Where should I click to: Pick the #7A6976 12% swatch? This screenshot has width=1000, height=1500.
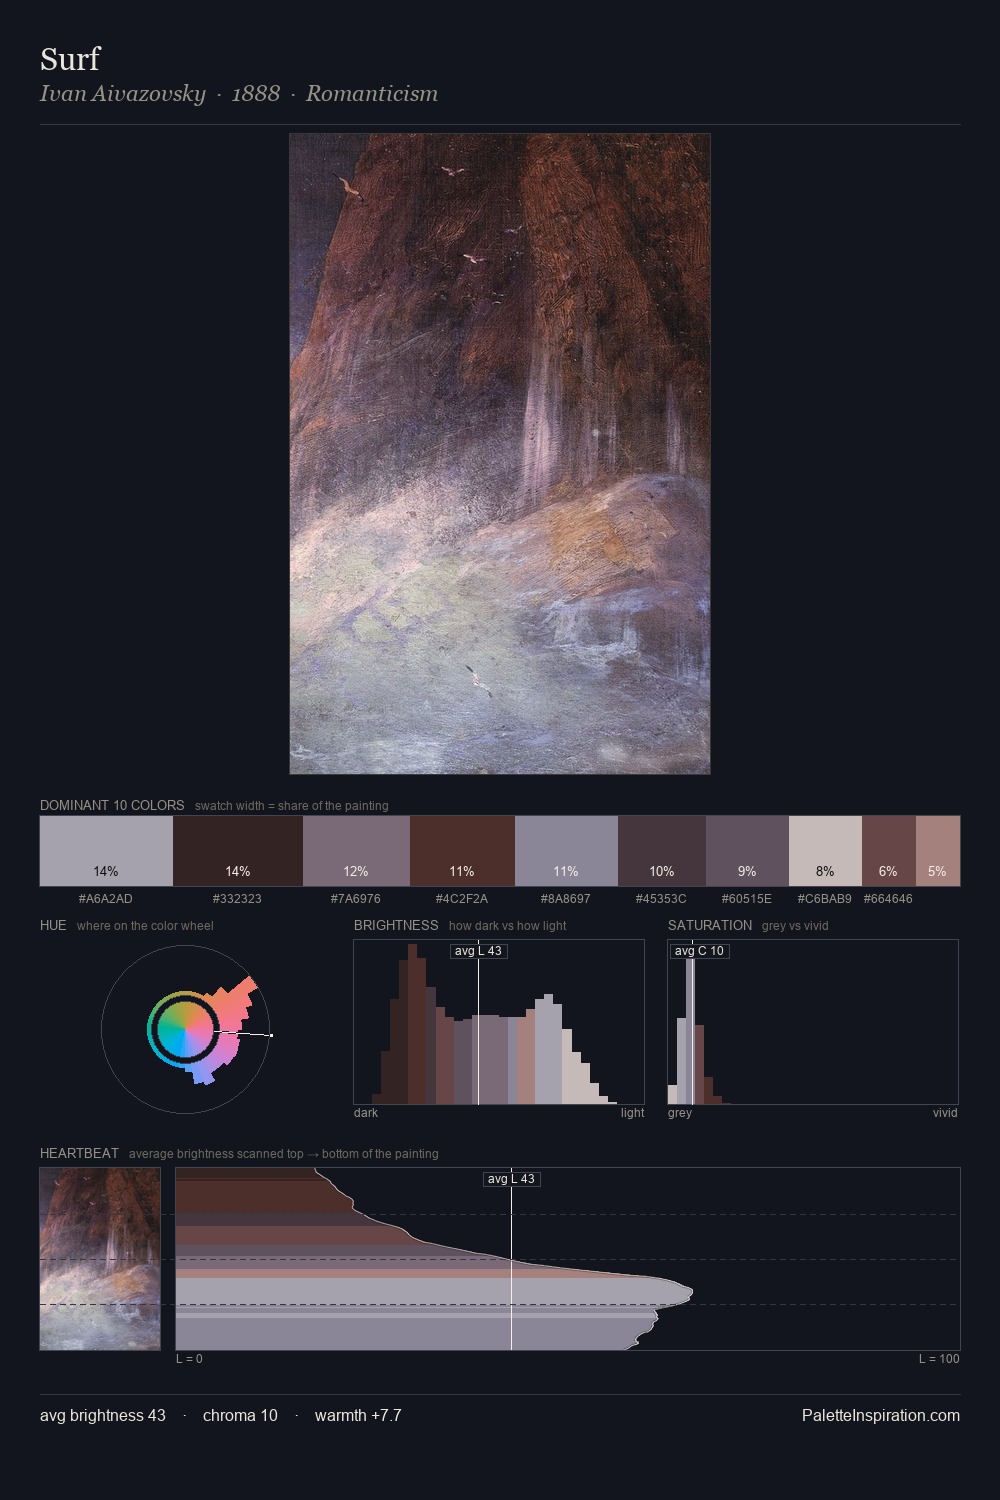(356, 851)
